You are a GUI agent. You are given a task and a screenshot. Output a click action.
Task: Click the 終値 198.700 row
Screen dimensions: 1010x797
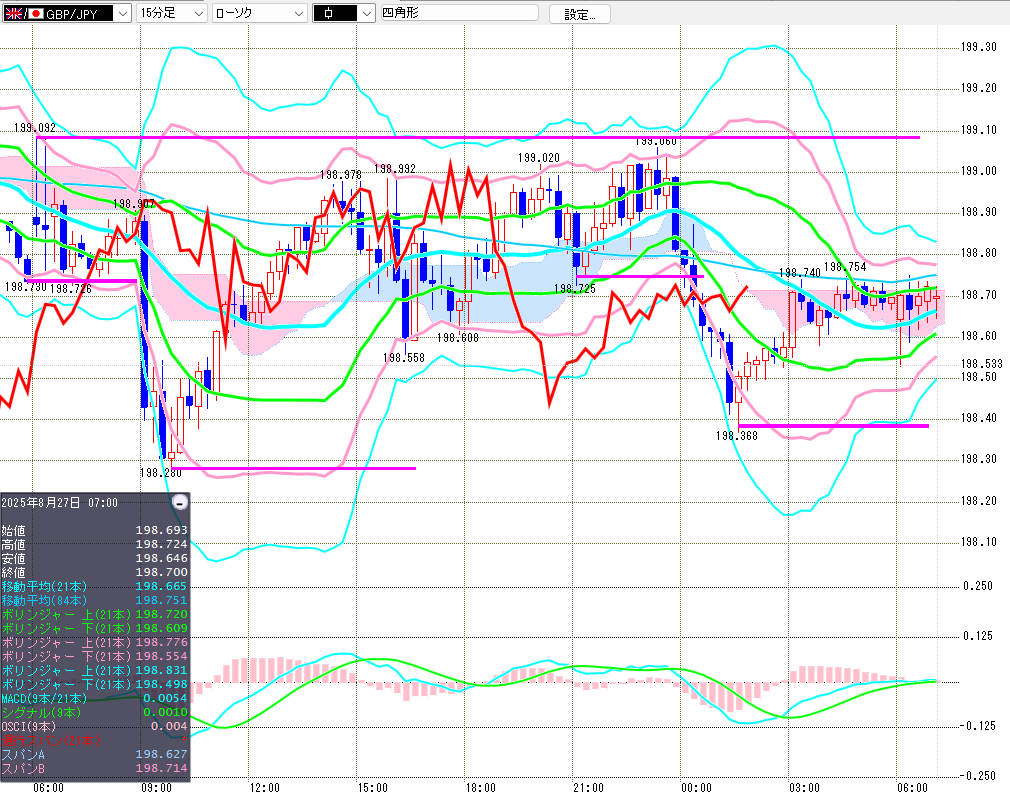click(95, 572)
